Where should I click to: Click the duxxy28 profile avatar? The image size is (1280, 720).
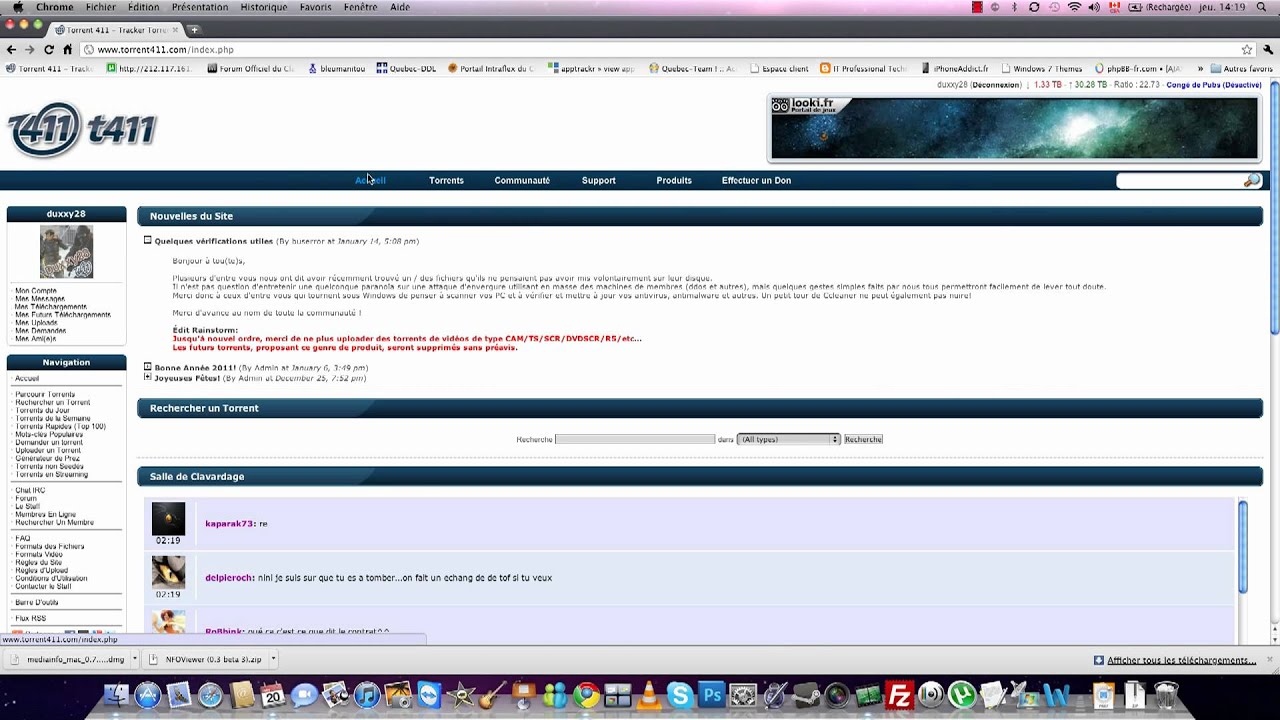point(66,251)
